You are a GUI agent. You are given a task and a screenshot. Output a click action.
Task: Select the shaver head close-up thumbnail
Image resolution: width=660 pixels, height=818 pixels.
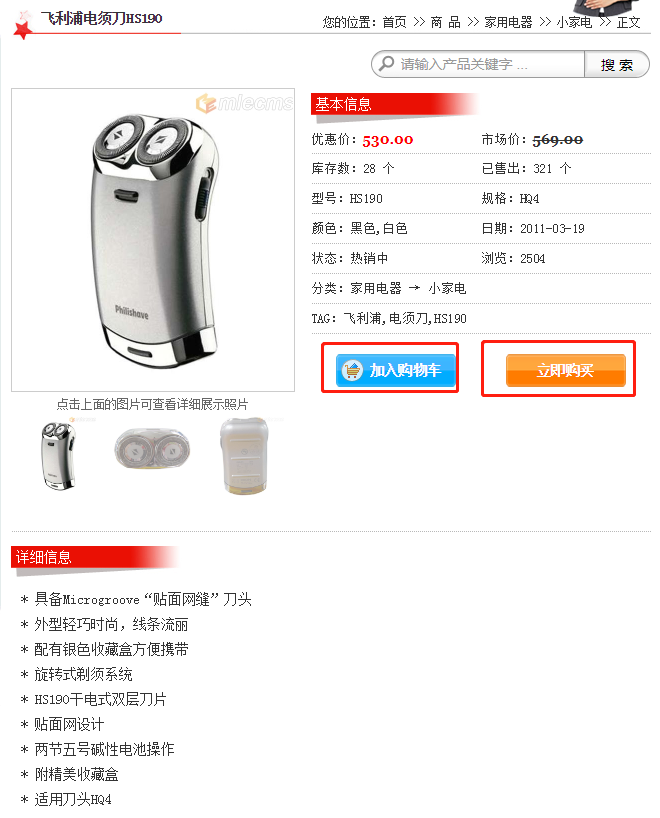(152, 449)
